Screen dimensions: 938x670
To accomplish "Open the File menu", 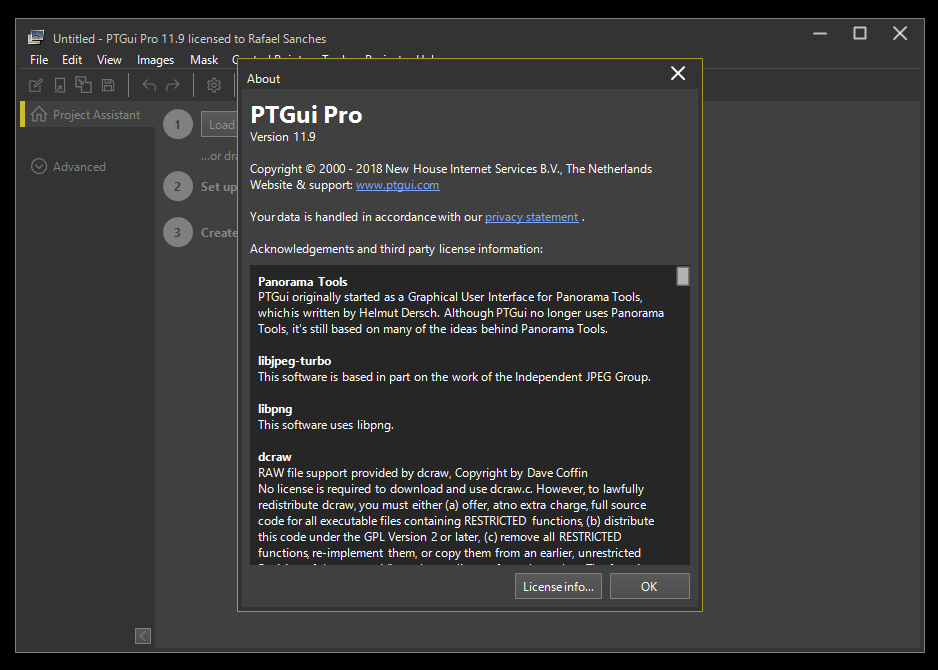I will tap(39, 60).
